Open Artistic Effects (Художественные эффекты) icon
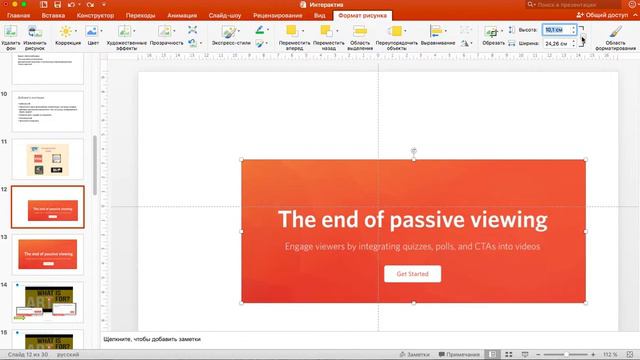 tap(124, 31)
